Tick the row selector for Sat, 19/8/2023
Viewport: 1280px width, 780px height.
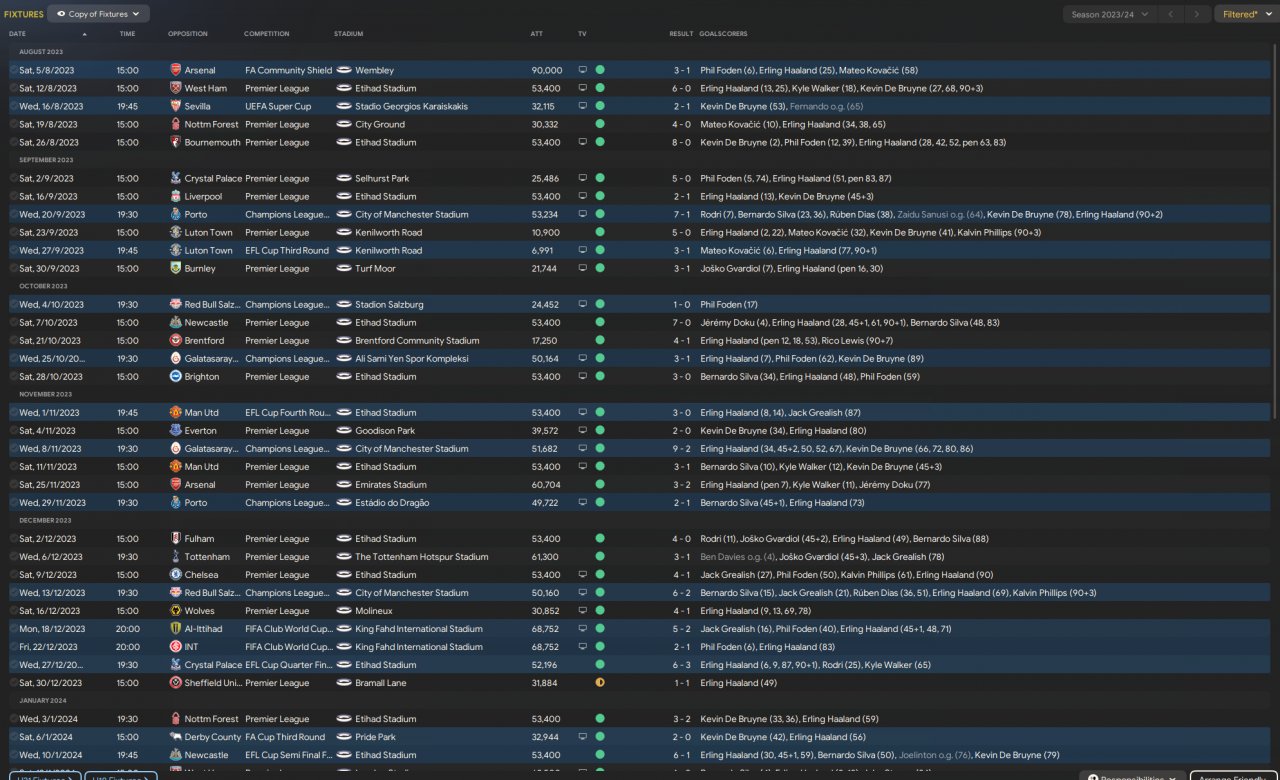pos(14,125)
